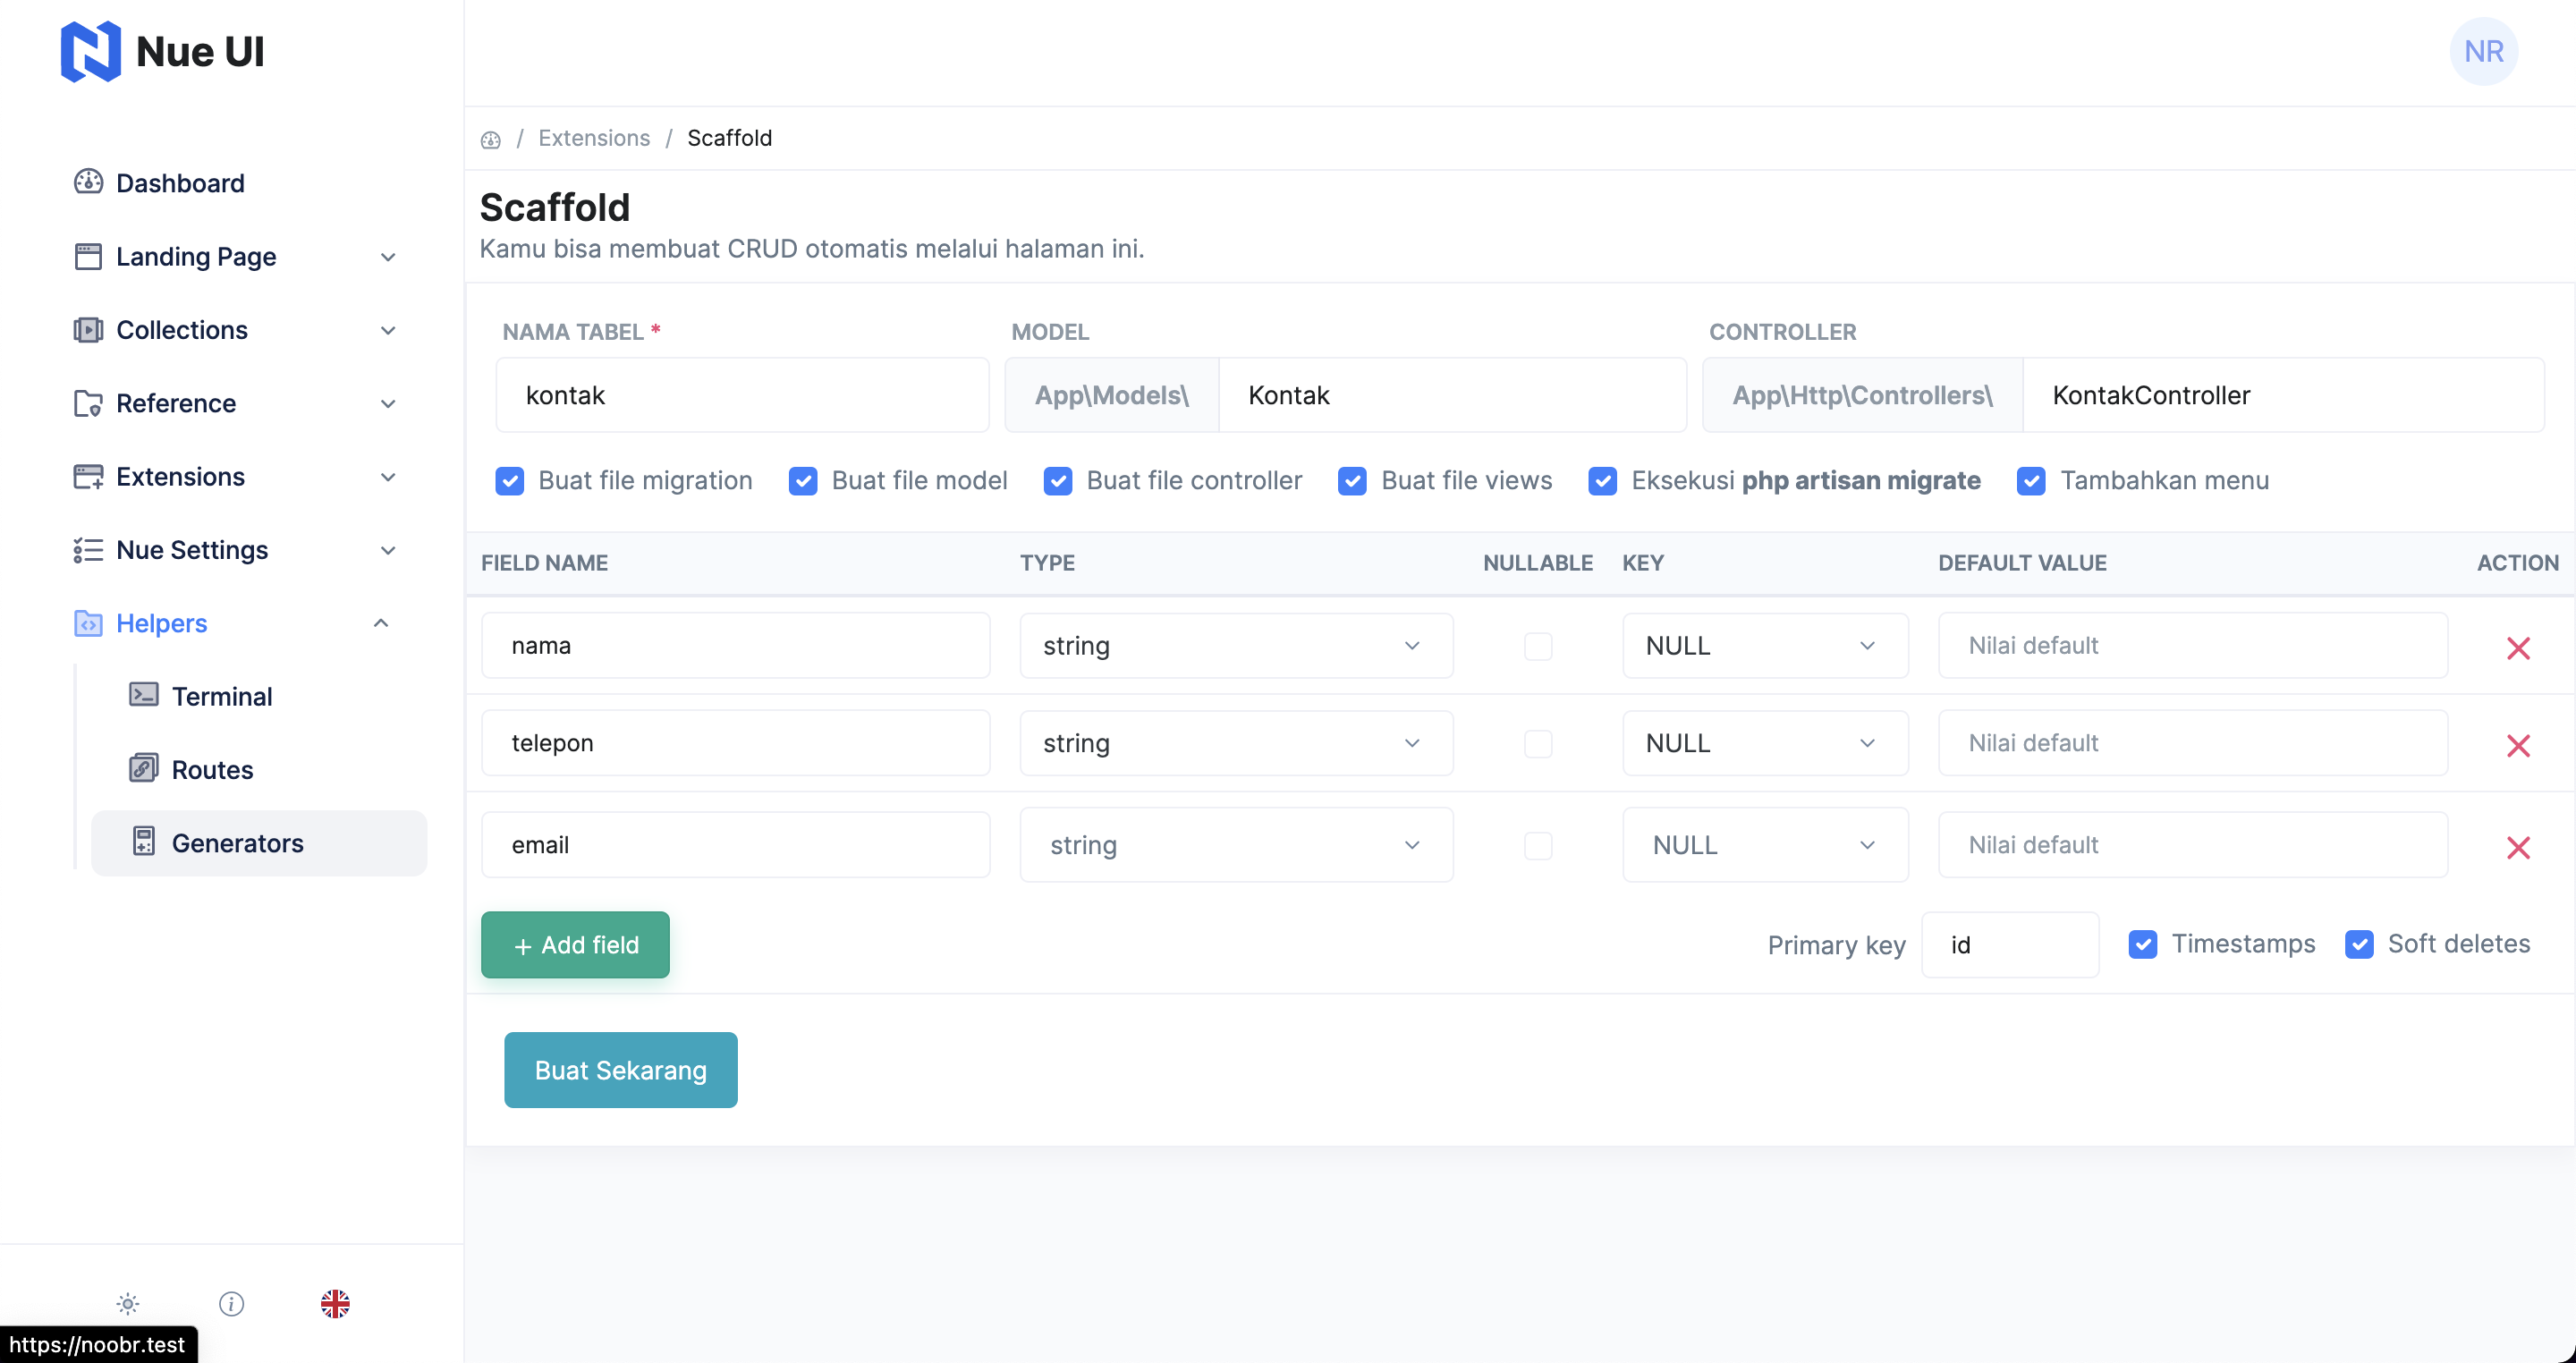The width and height of the screenshot is (2576, 1363).
Task: Follow Extensions breadcrumb link
Action: 594,138
